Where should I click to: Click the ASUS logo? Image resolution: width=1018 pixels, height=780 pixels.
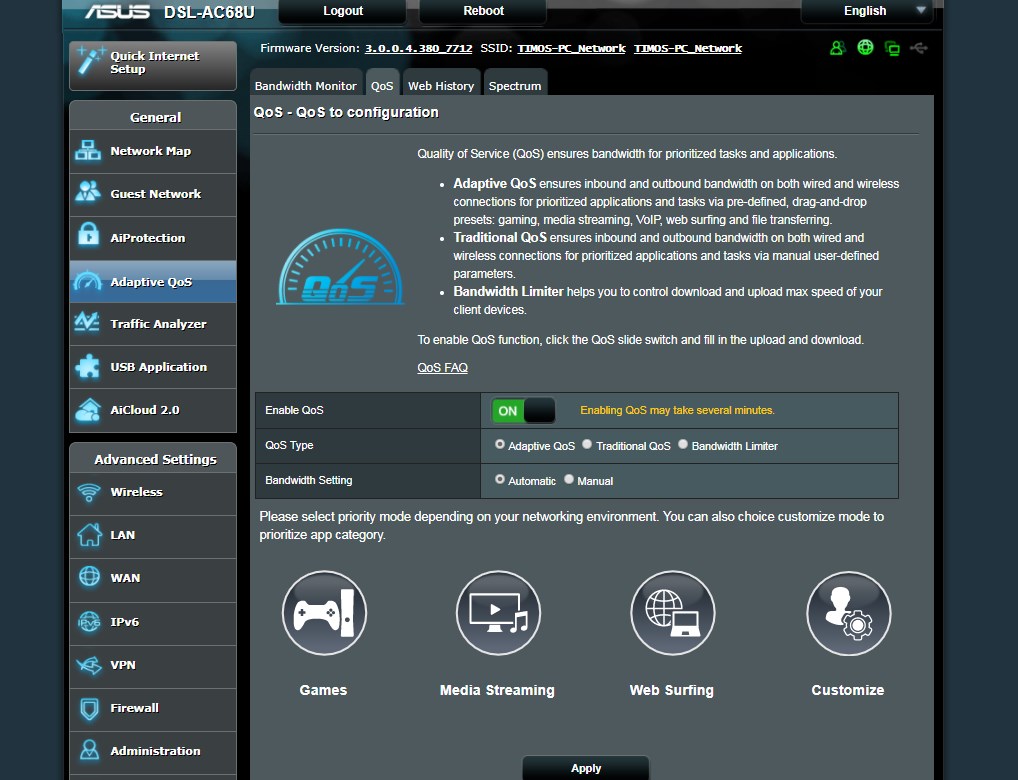118,12
